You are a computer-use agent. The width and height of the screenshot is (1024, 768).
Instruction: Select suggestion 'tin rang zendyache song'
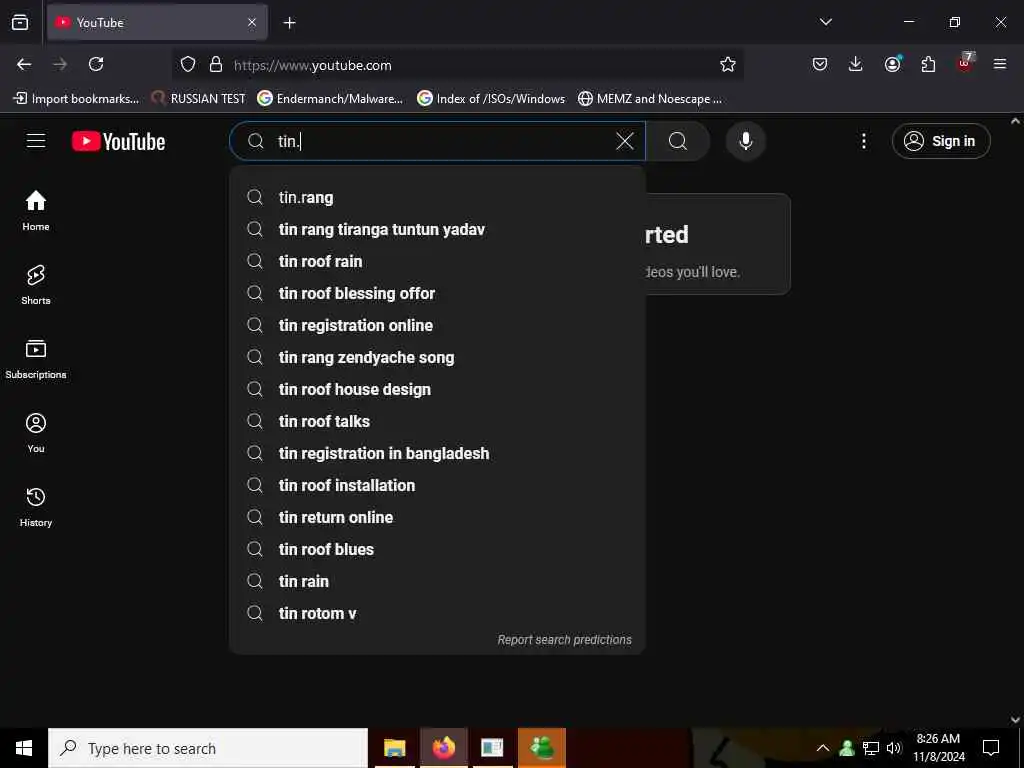coord(437,357)
